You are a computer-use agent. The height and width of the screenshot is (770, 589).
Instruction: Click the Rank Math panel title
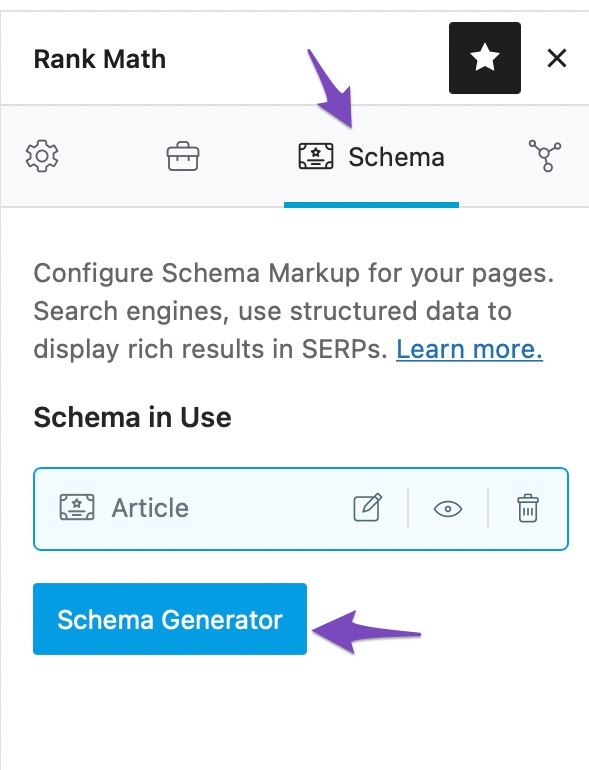[x=100, y=59]
